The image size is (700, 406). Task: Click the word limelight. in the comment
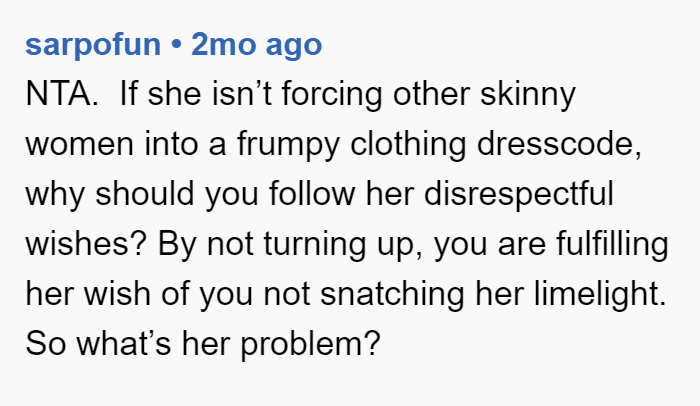point(600,295)
